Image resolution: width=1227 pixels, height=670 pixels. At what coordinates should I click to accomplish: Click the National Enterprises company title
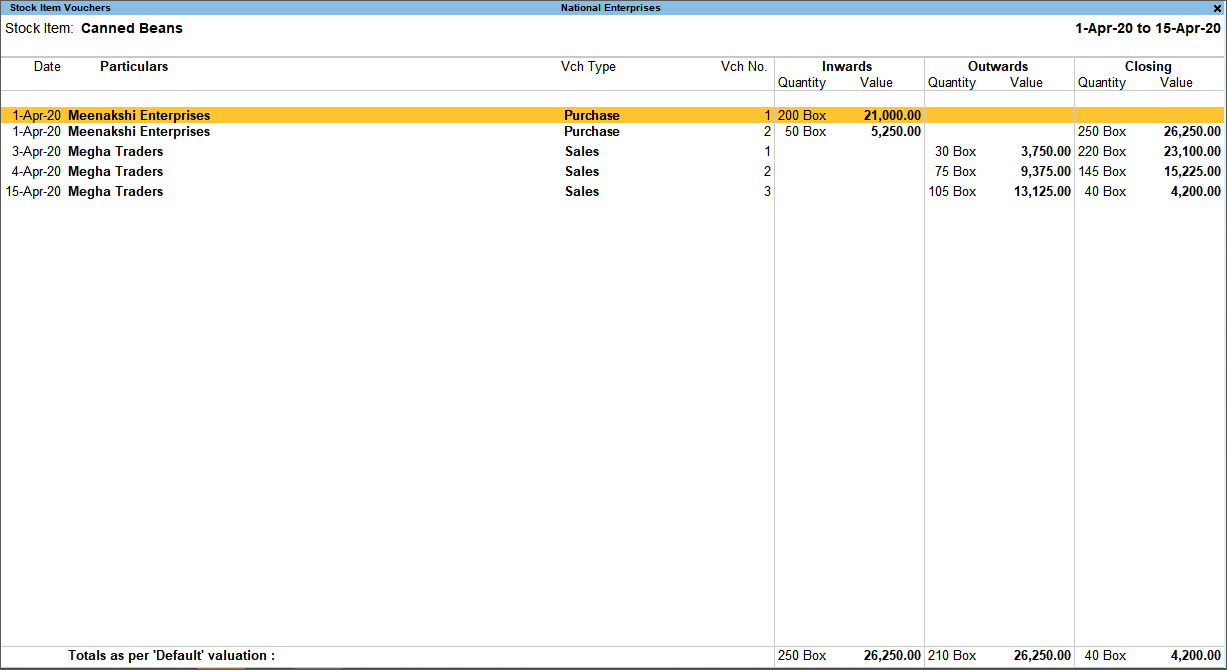click(x=610, y=8)
